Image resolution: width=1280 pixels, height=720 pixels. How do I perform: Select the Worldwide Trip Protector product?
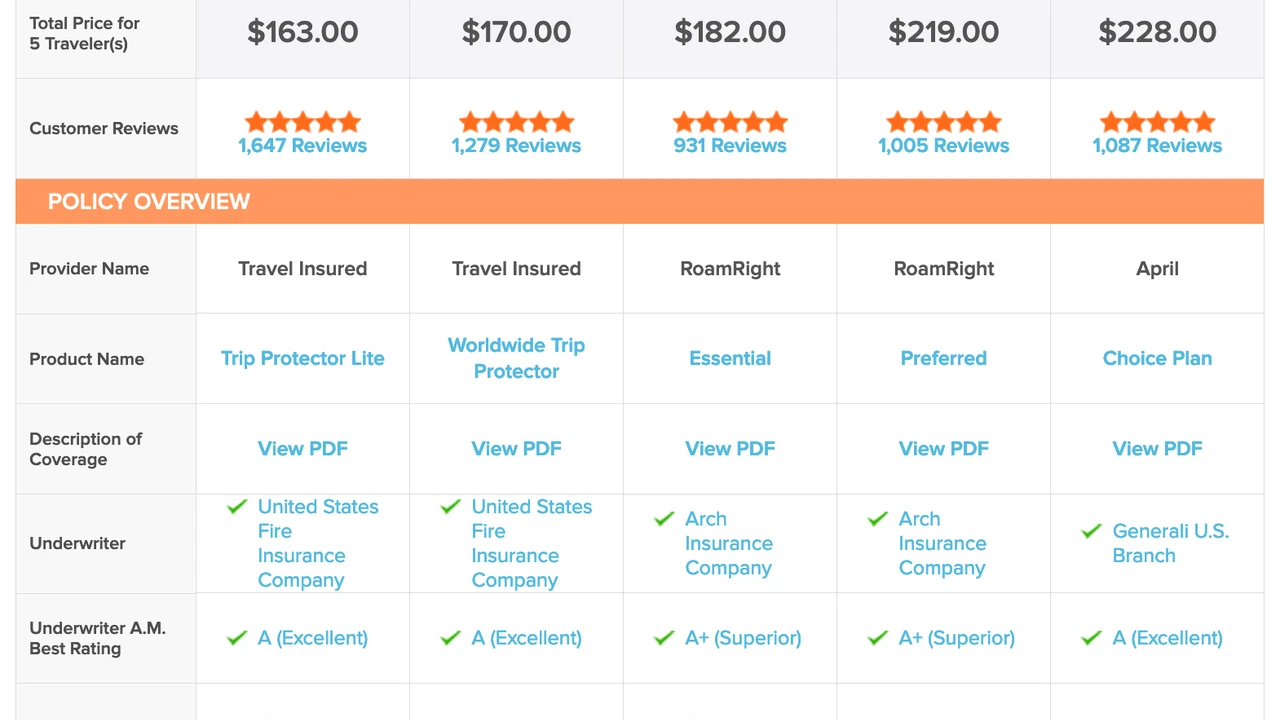516,358
